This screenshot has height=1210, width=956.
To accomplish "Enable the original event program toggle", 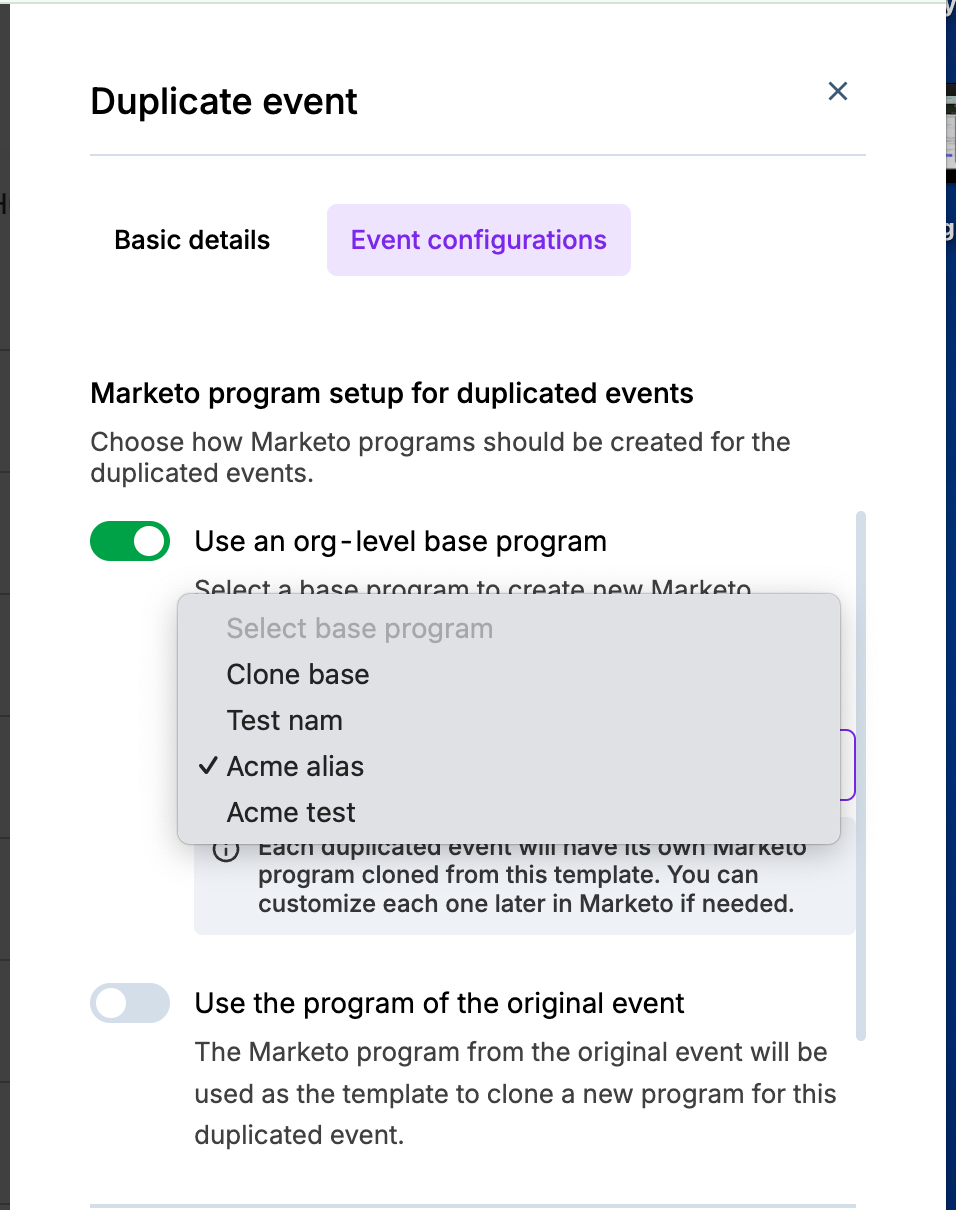I will [x=130, y=1003].
